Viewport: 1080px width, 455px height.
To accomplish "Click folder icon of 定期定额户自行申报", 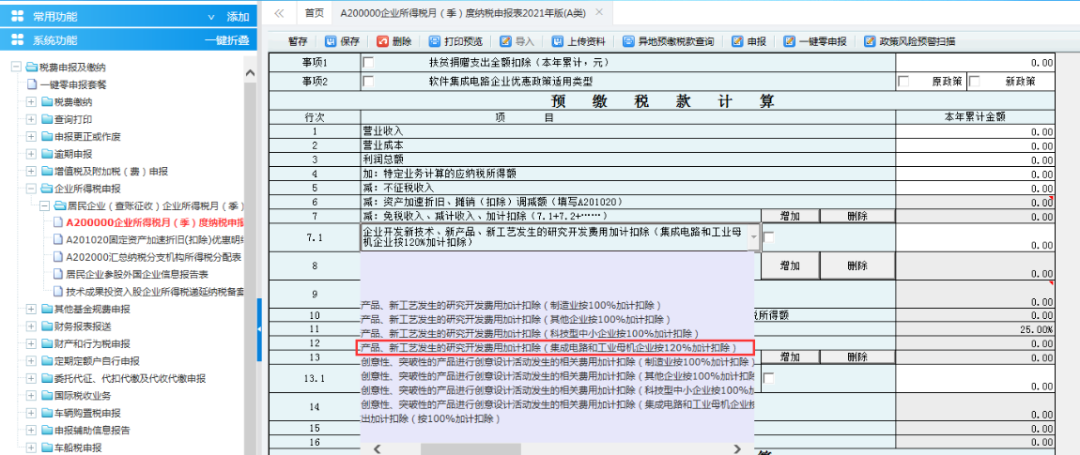I will tap(46, 361).
